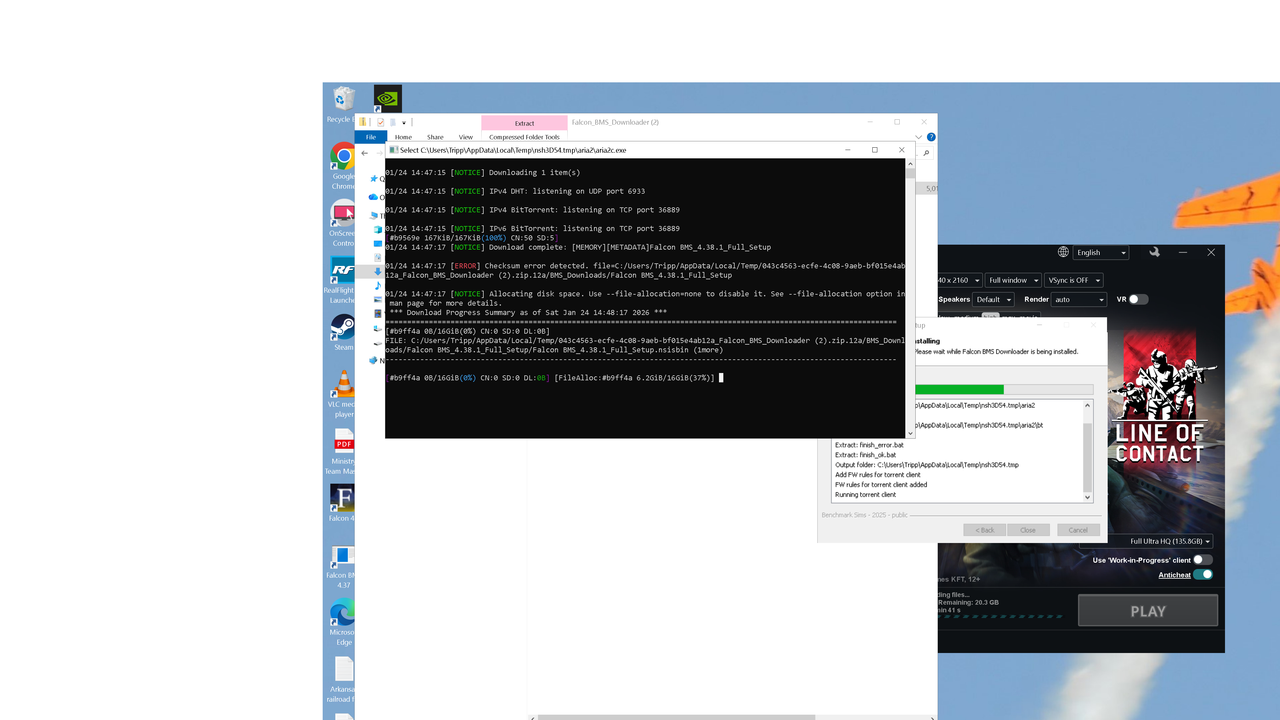The width and height of the screenshot is (1280, 720).
Task: Launch the Google Chrome desktop shortcut
Action: tap(343, 166)
